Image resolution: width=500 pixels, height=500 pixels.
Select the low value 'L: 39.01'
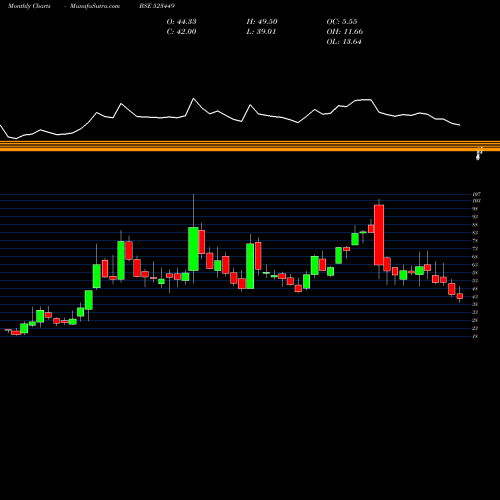point(261,32)
